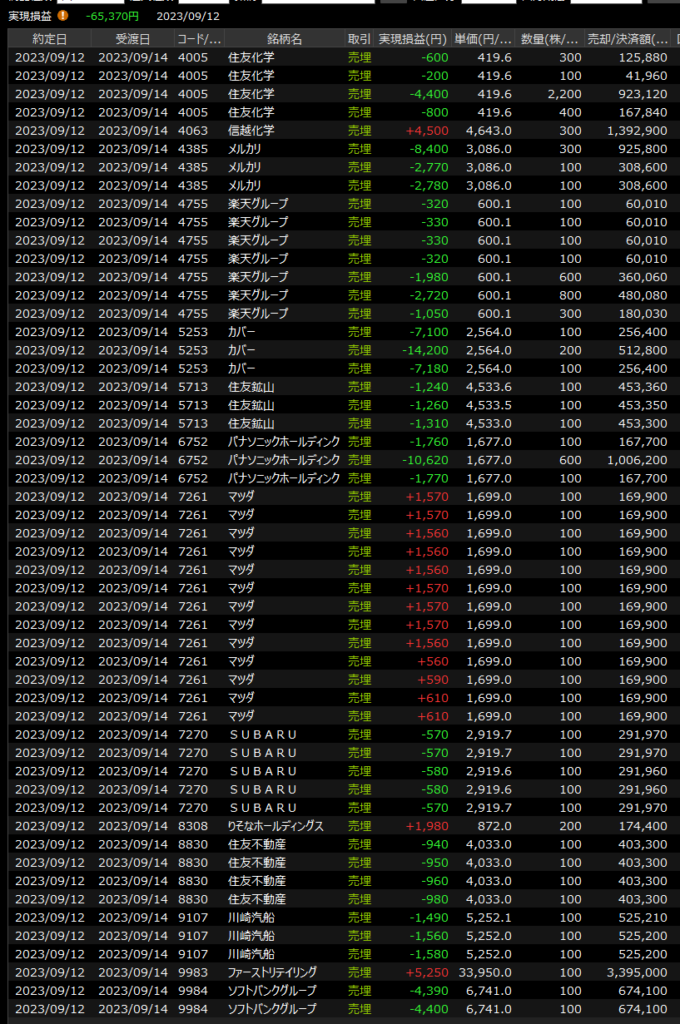Click the orange warning icon beside 実現損益
This screenshot has height=1024, width=680.
point(63,16)
